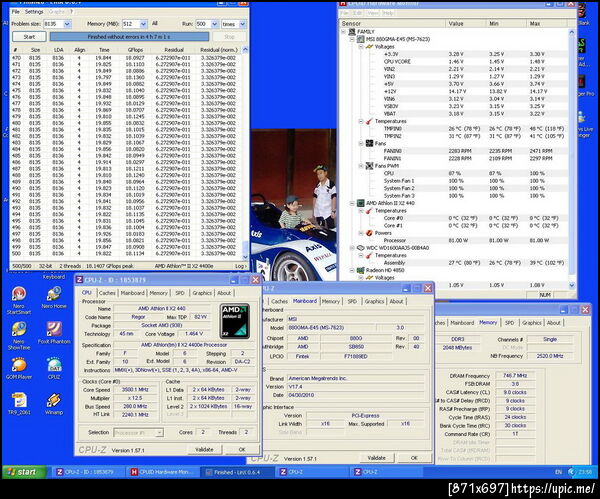Collapse Voltages node under MSI board
Viewport: 600px width, 499px height.
(360, 47)
